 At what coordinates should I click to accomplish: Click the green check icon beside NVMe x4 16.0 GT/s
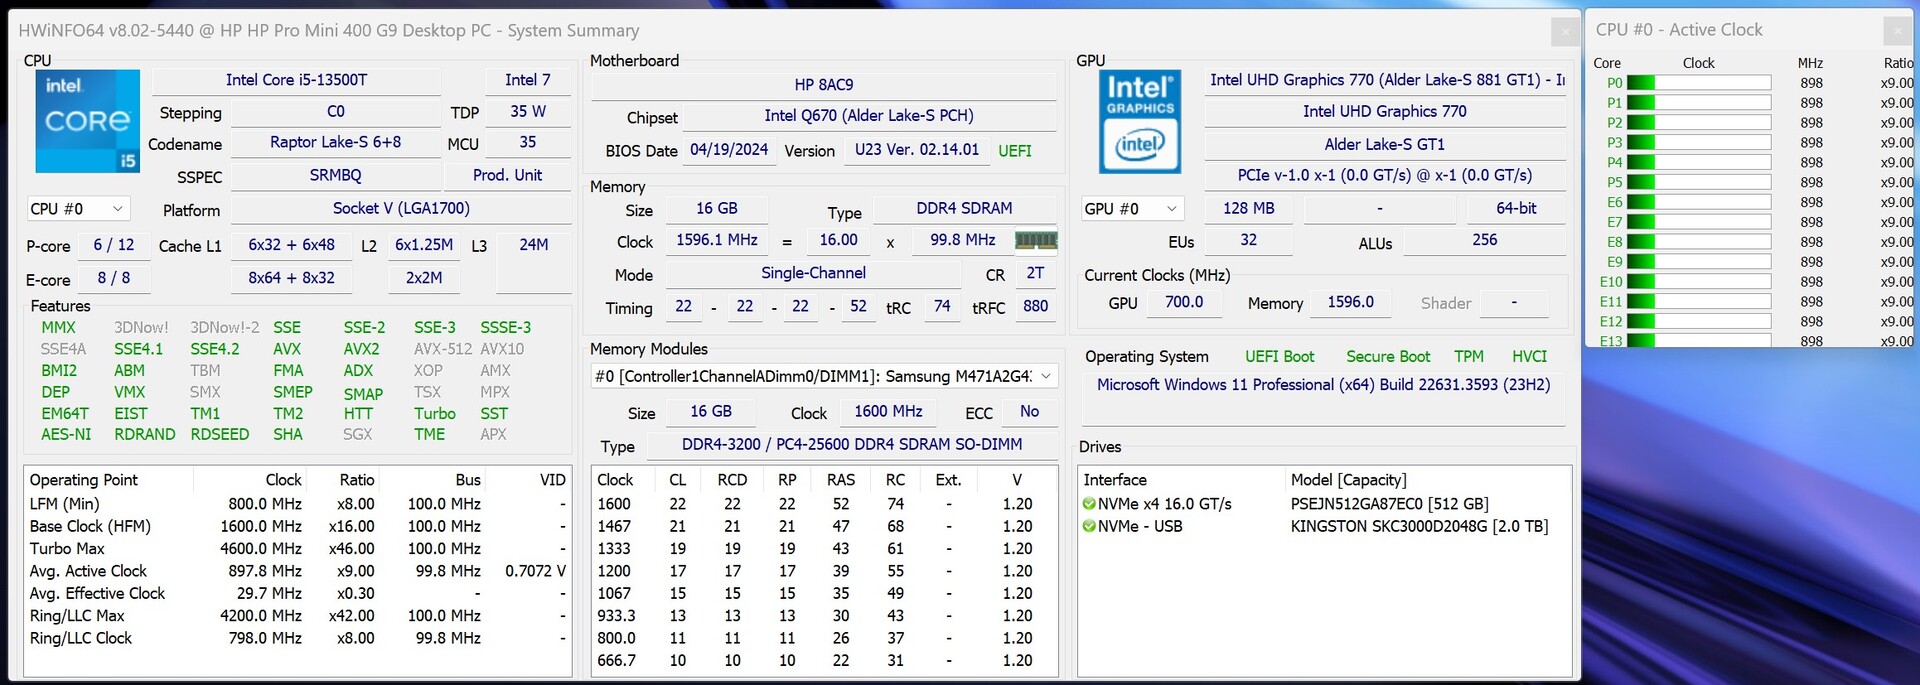[1089, 504]
